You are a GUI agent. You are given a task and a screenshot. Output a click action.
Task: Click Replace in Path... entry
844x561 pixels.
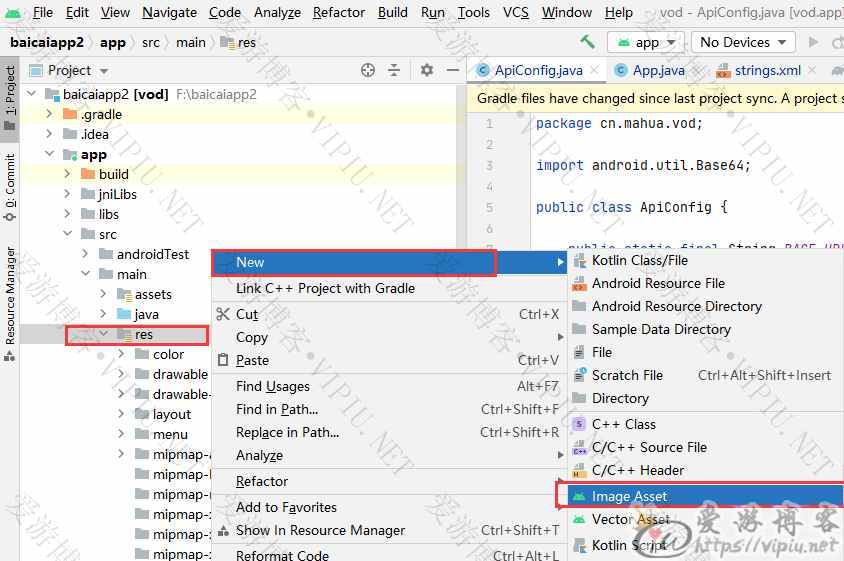(x=390, y=432)
